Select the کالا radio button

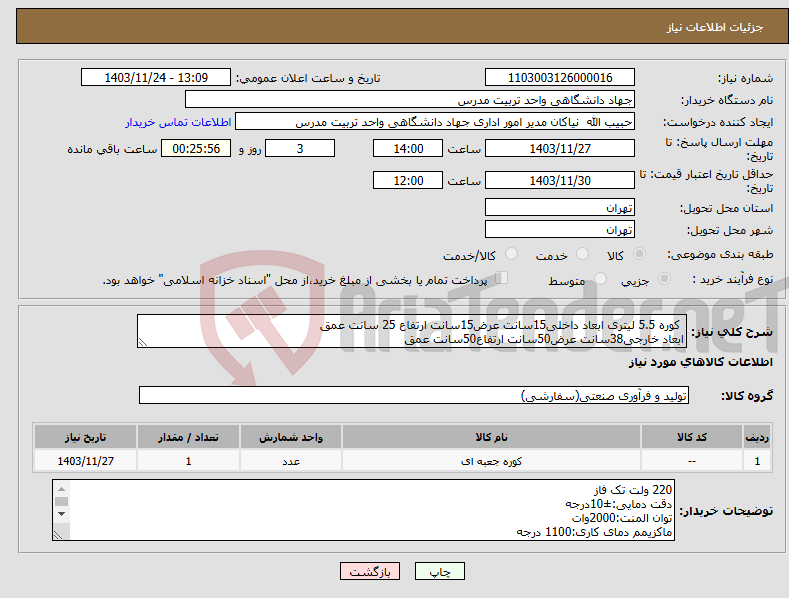[x=639, y=254]
